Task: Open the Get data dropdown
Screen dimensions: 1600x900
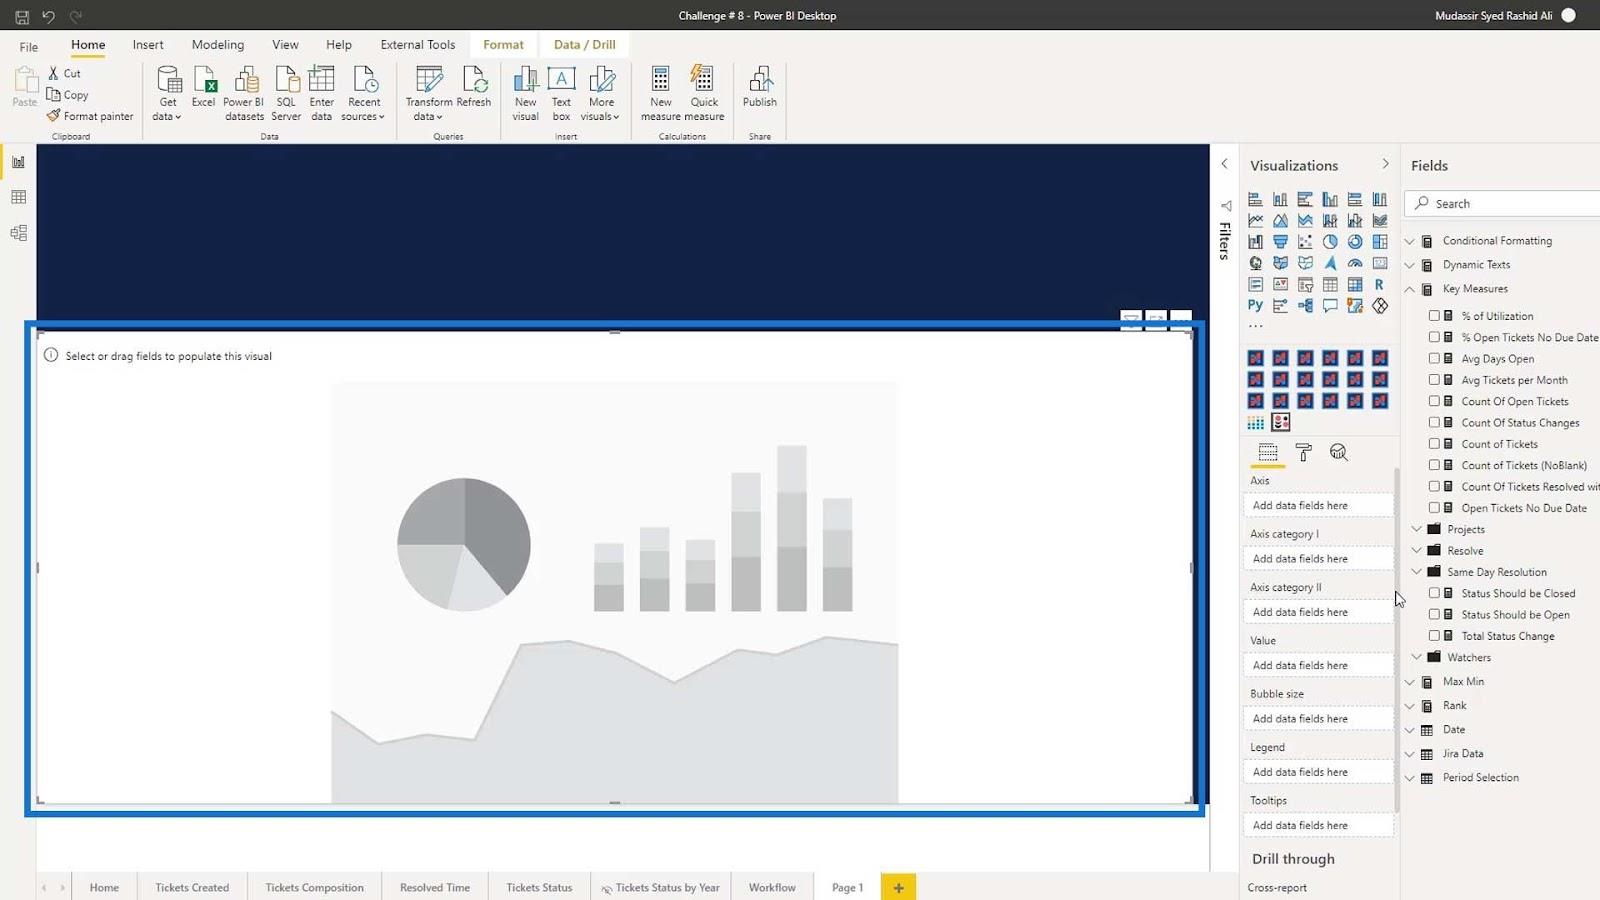Action: click(167, 95)
